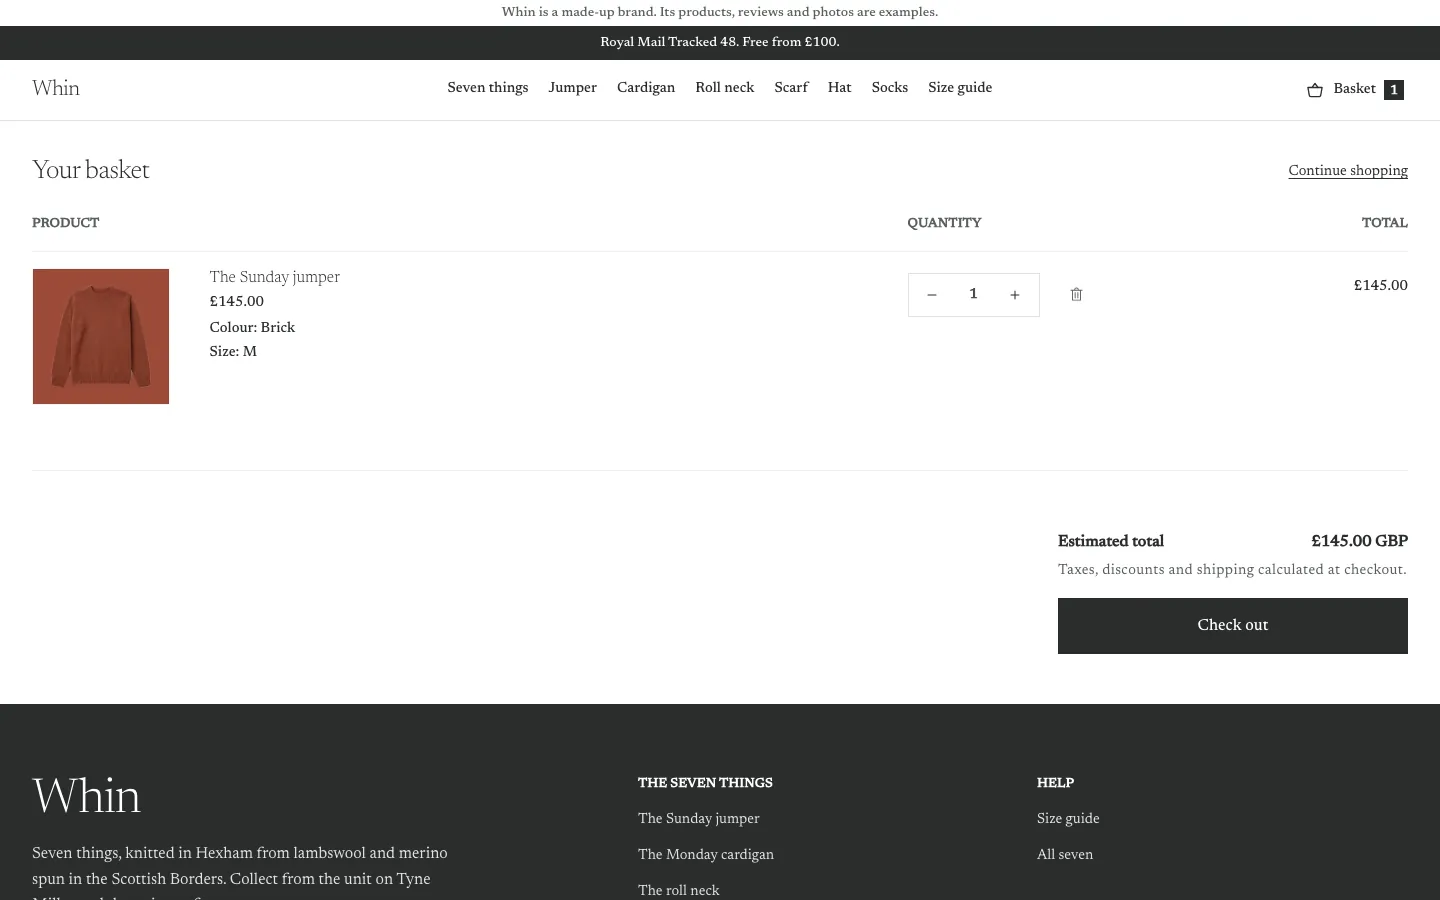Click the large Whin footer logo

click(x=87, y=797)
